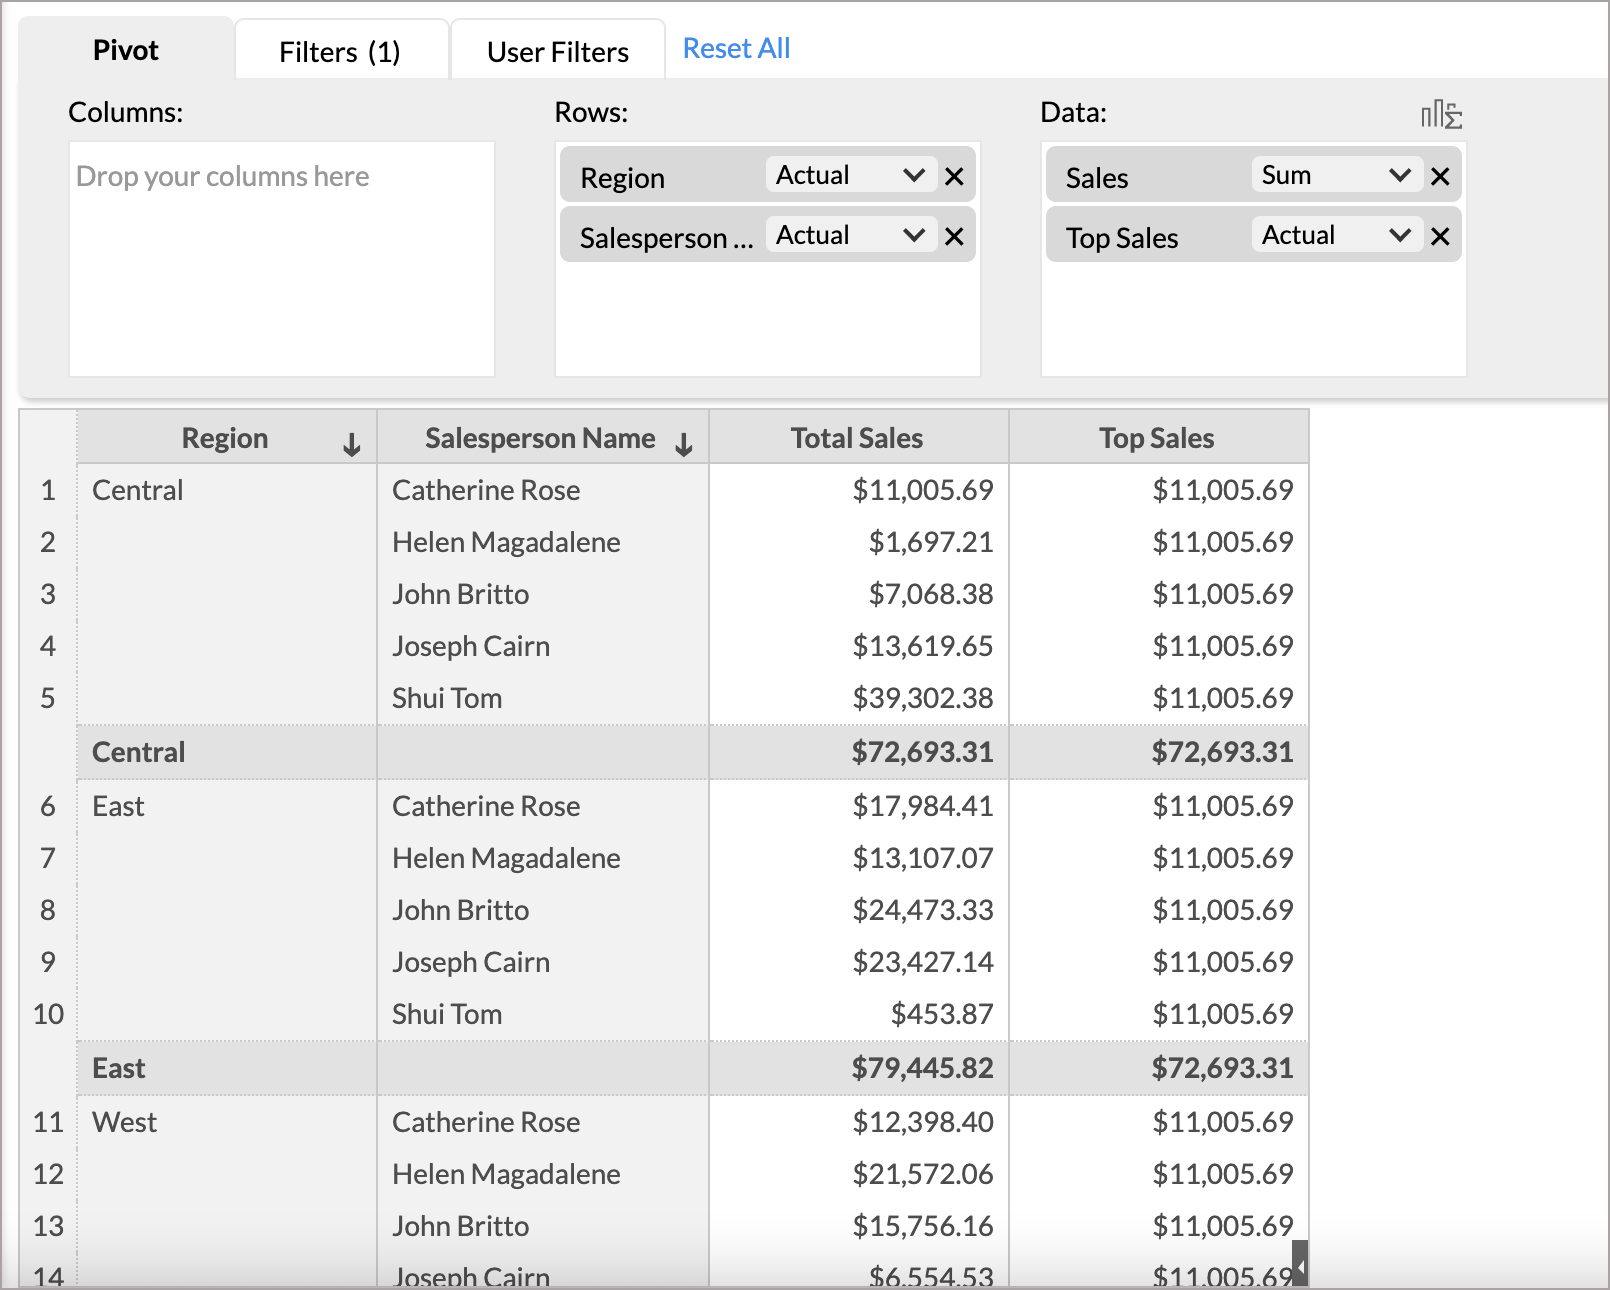This screenshot has height=1290, width=1610.
Task: Remove the Sales field from Data
Action: [1440, 177]
